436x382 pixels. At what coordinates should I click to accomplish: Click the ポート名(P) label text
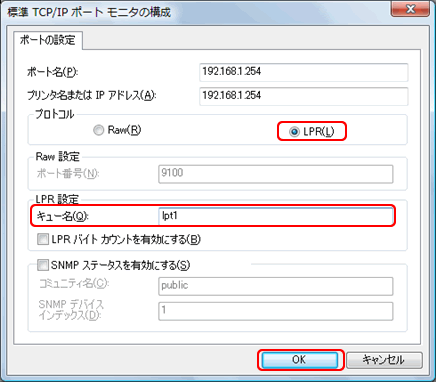tap(52, 72)
